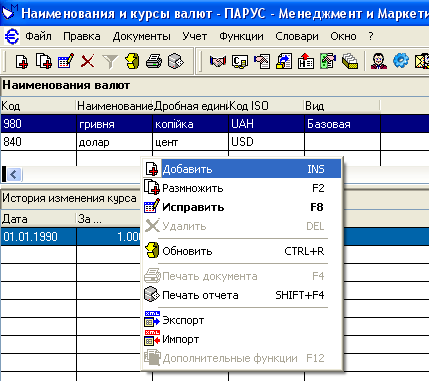Click the yellow Refresh toolbar icon
Screen dimensions: 429x381
point(132,61)
